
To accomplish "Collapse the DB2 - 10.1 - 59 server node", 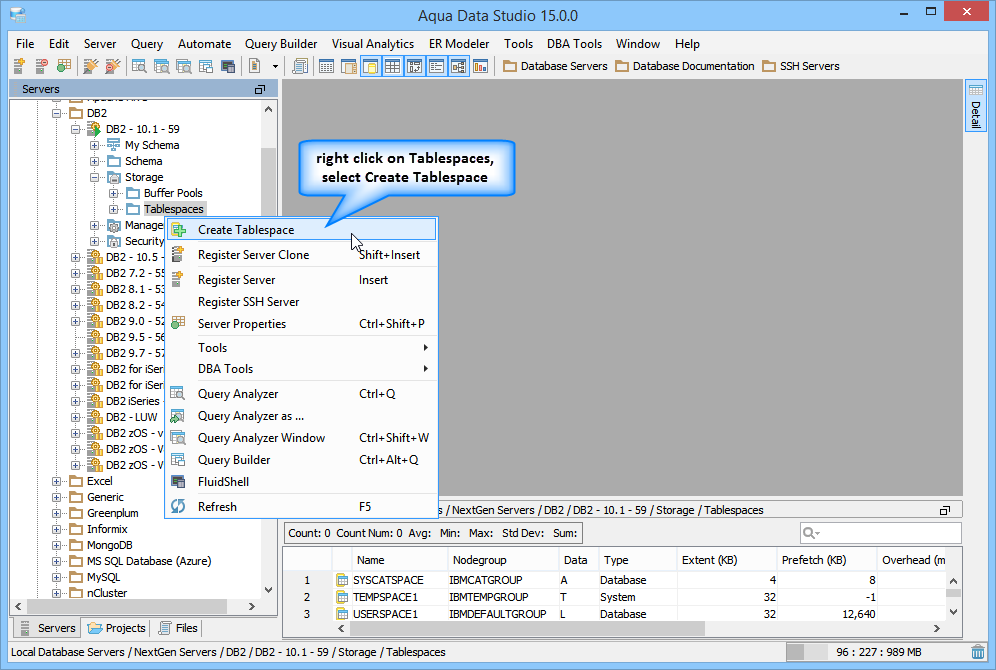I will (x=76, y=129).
